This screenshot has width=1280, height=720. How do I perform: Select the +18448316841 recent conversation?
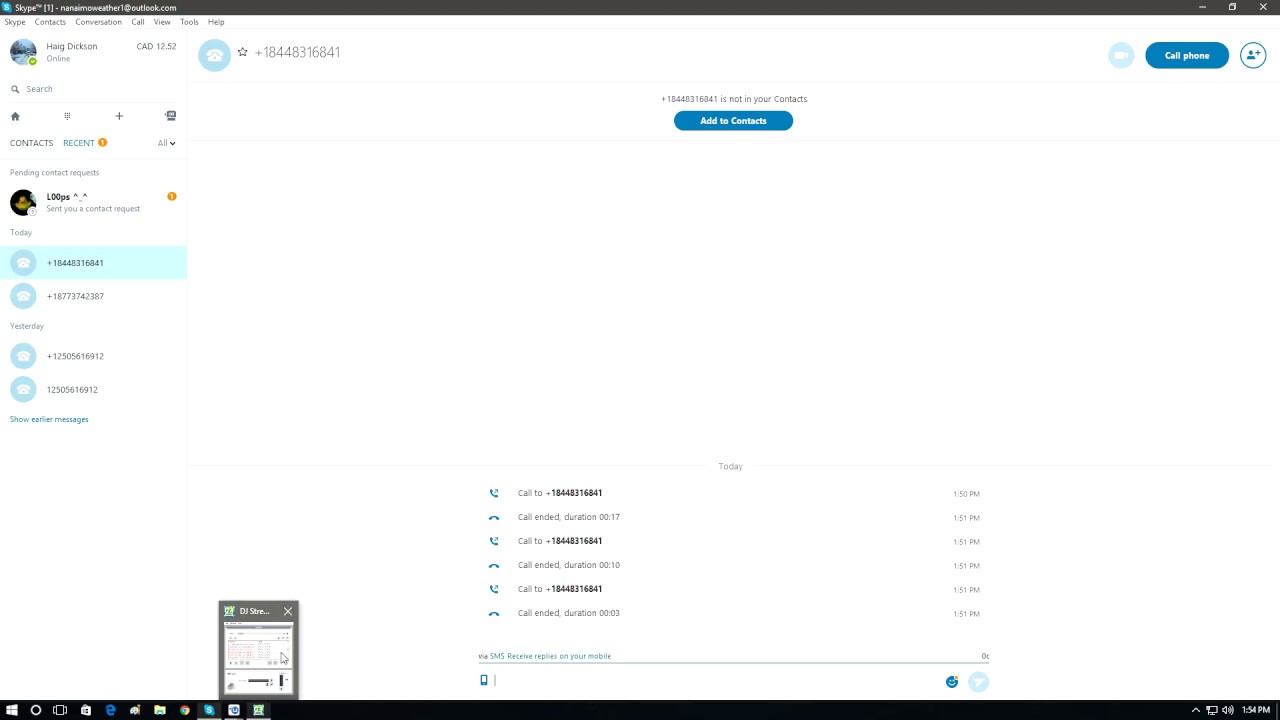[93, 263]
